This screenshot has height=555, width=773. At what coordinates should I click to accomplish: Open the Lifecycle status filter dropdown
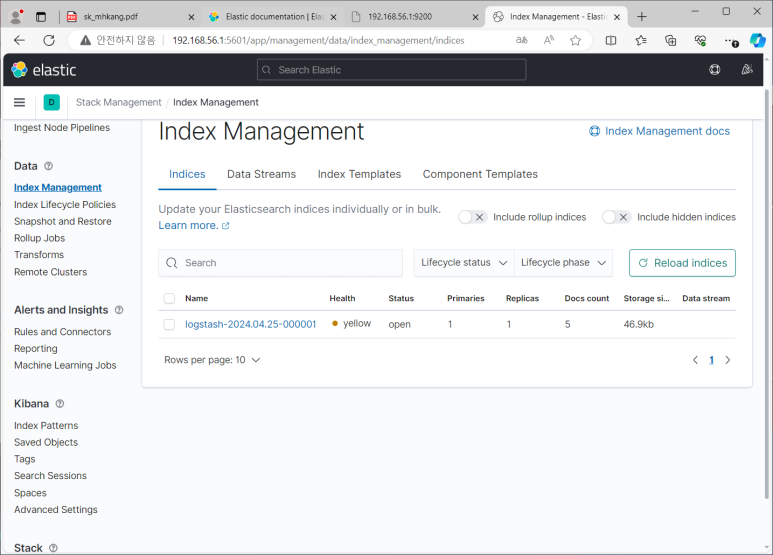click(x=463, y=263)
